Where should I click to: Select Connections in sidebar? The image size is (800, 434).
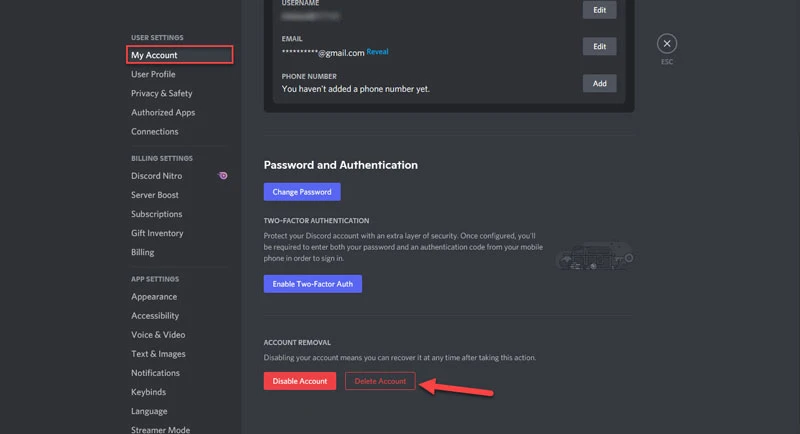(155, 132)
